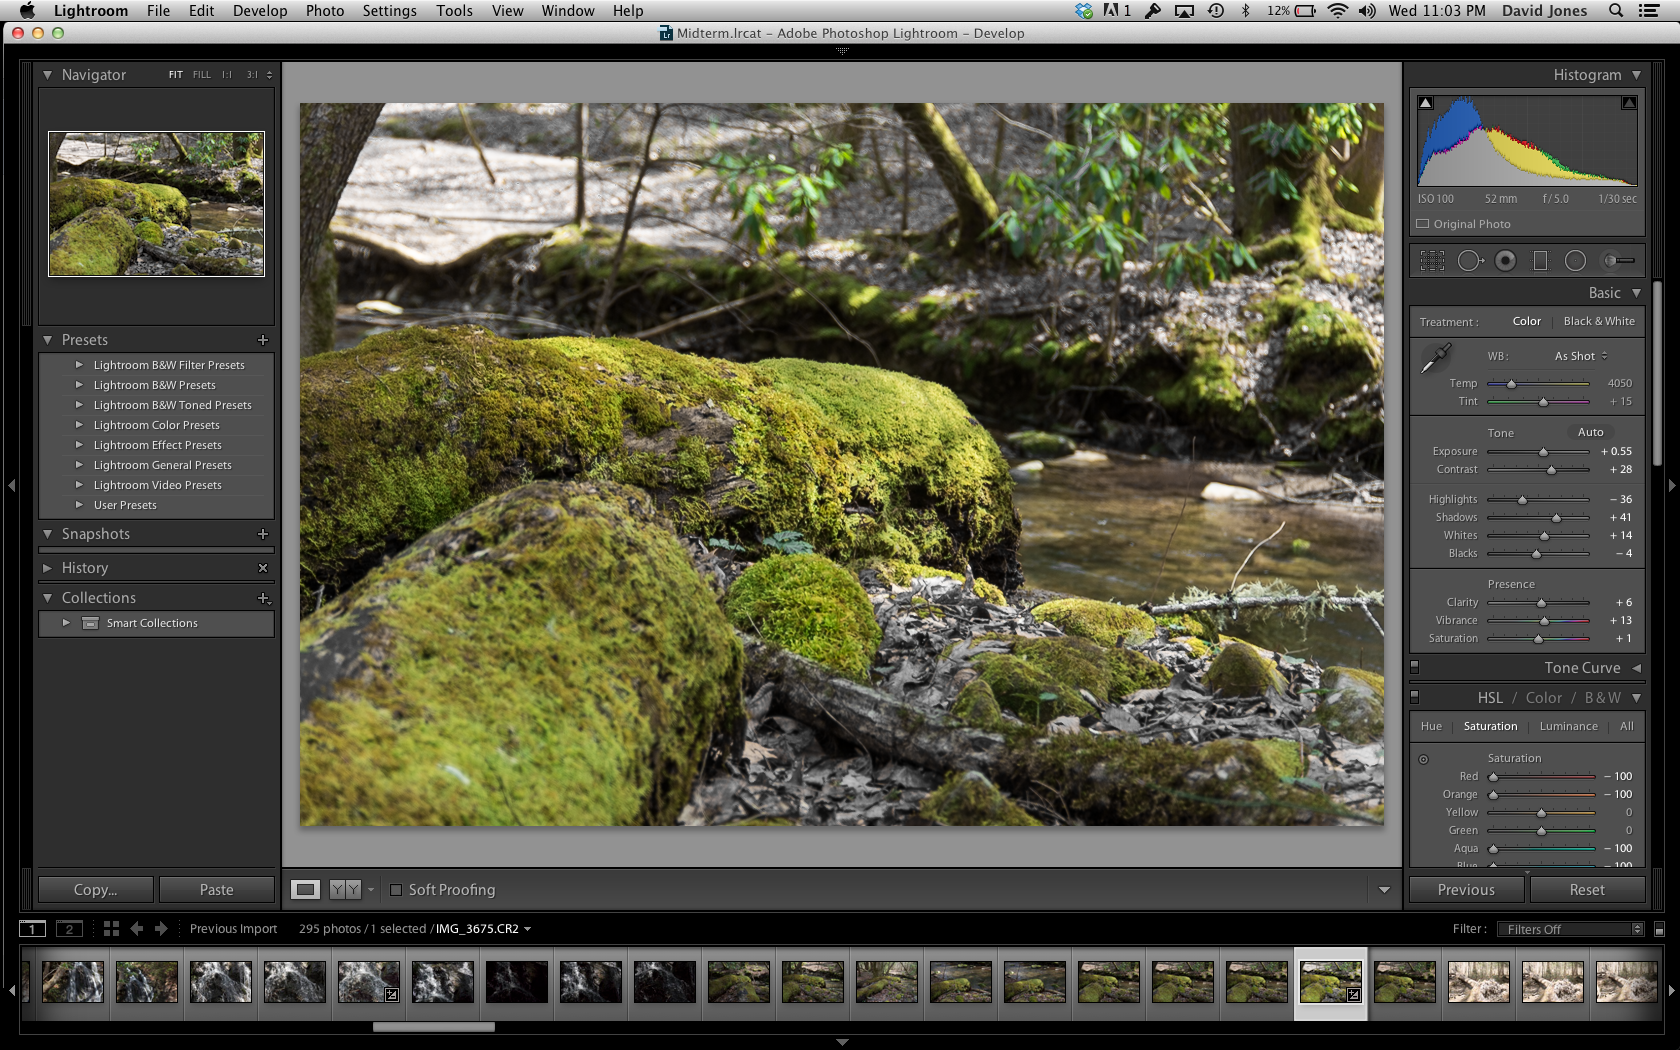Image resolution: width=1680 pixels, height=1050 pixels.
Task: Select the Graduated Filter tool
Action: (x=1540, y=261)
